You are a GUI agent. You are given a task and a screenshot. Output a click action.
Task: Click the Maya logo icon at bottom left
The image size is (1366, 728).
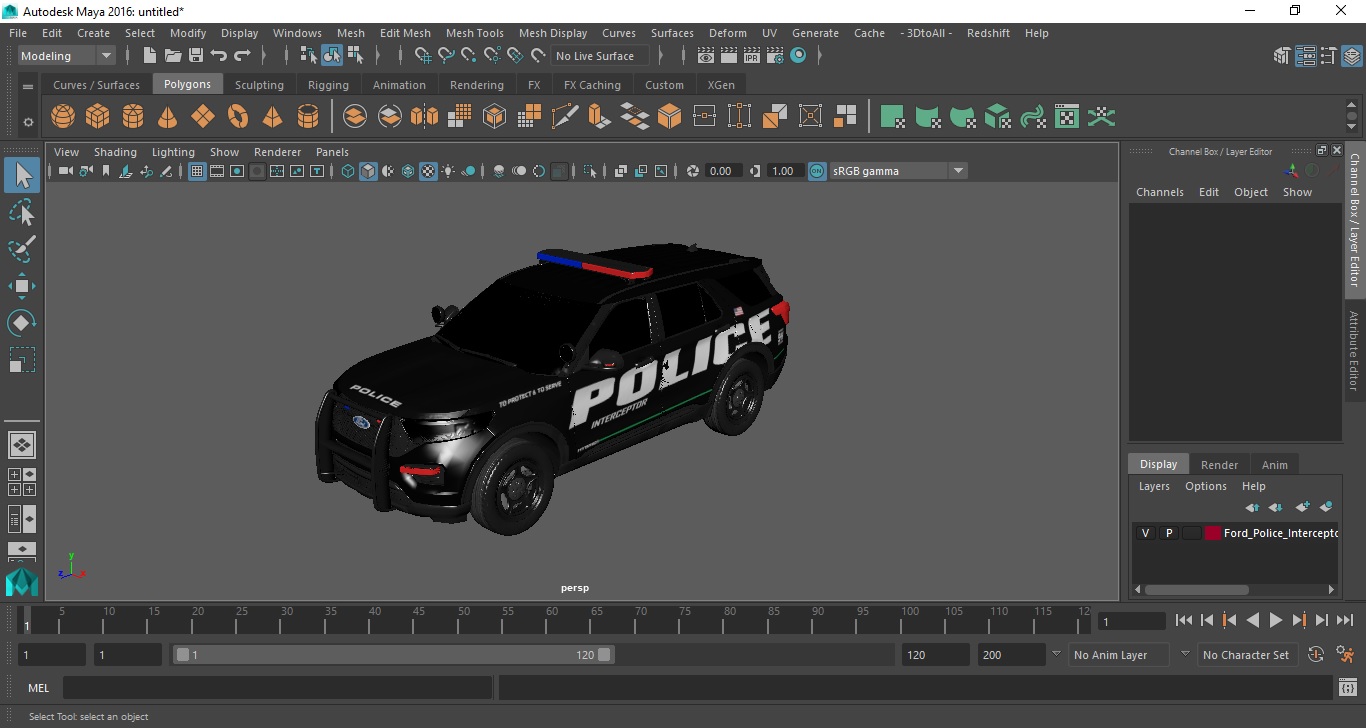pos(22,582)
